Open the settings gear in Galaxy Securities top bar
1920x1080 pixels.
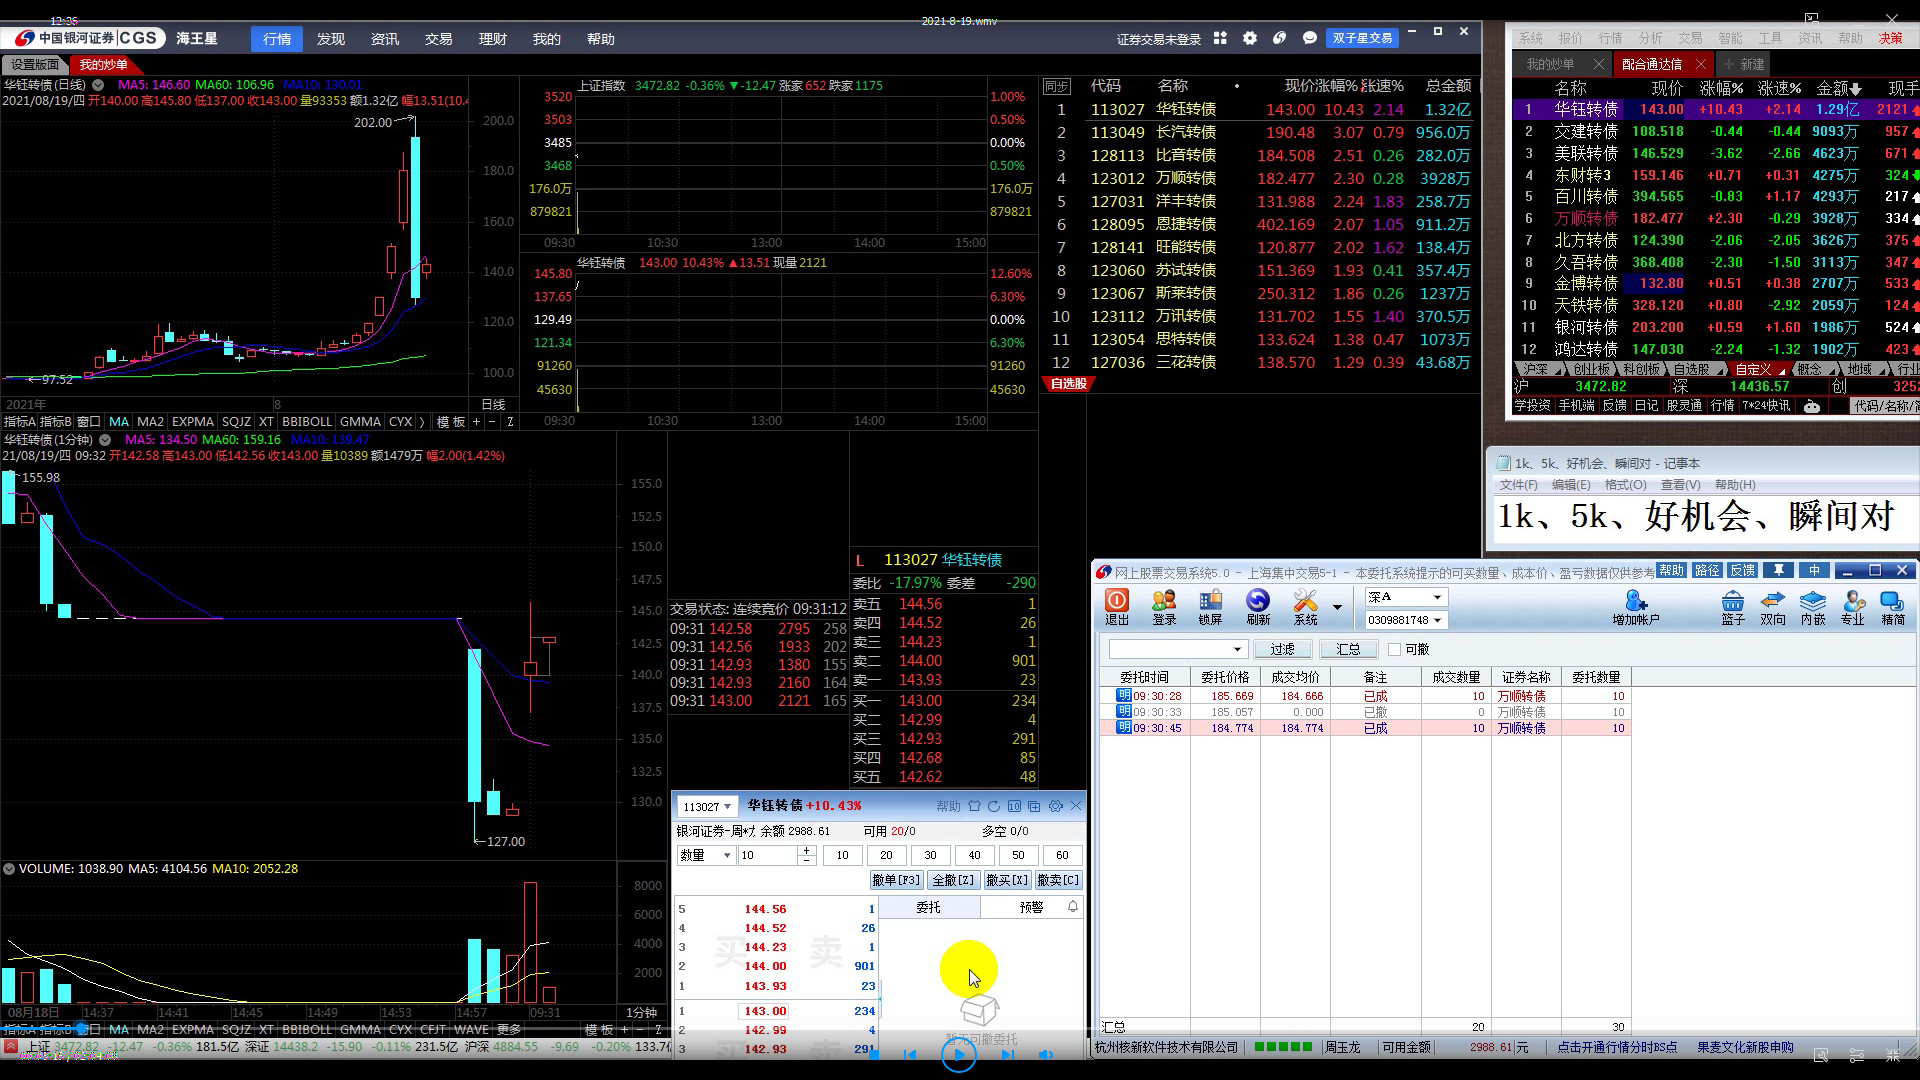(x=1250, y=38)
